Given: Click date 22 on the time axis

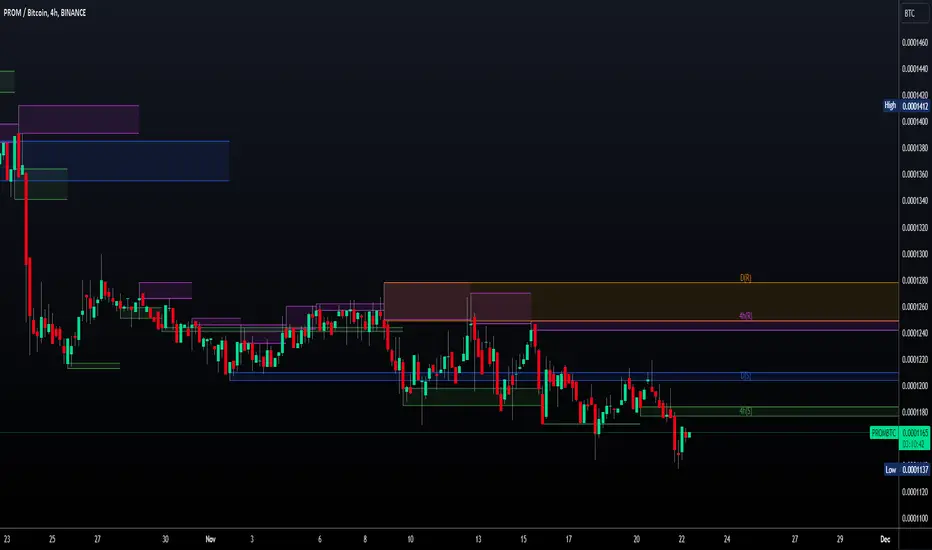Looking at the screenshot, I should click(682, 539).
